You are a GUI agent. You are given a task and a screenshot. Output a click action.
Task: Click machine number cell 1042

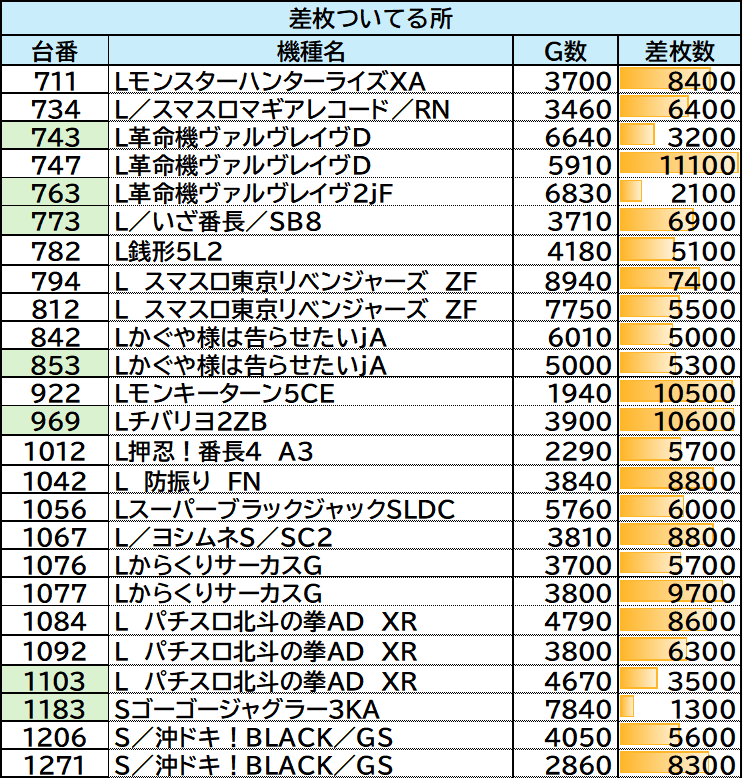point(55,479)
